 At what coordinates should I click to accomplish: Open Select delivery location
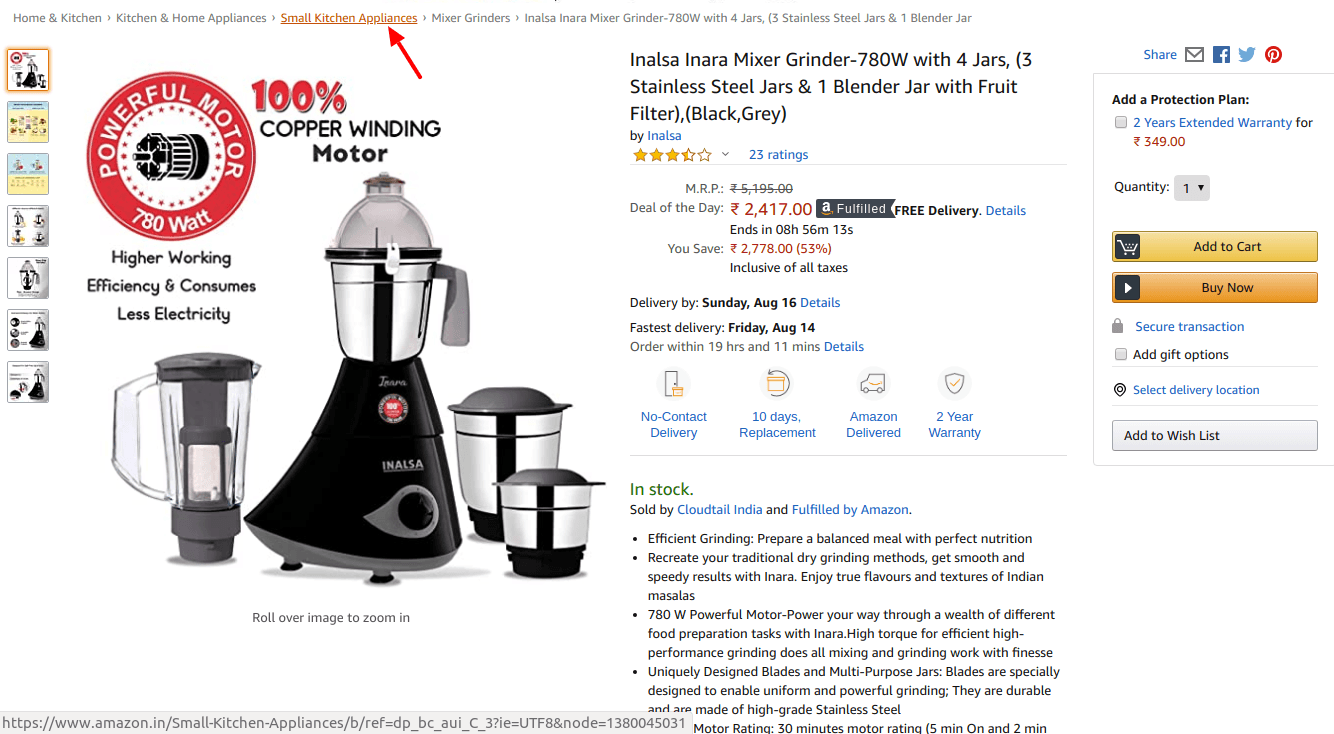coord(1196,390)
